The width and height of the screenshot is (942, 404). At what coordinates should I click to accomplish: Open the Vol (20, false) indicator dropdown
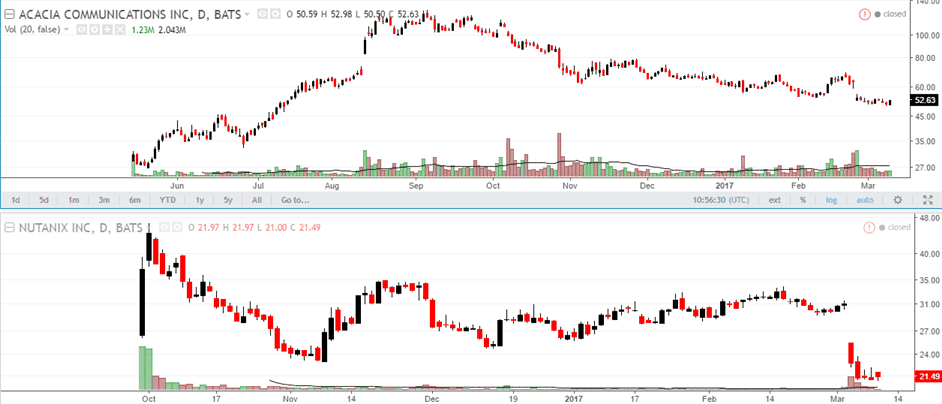coord(66,29)
